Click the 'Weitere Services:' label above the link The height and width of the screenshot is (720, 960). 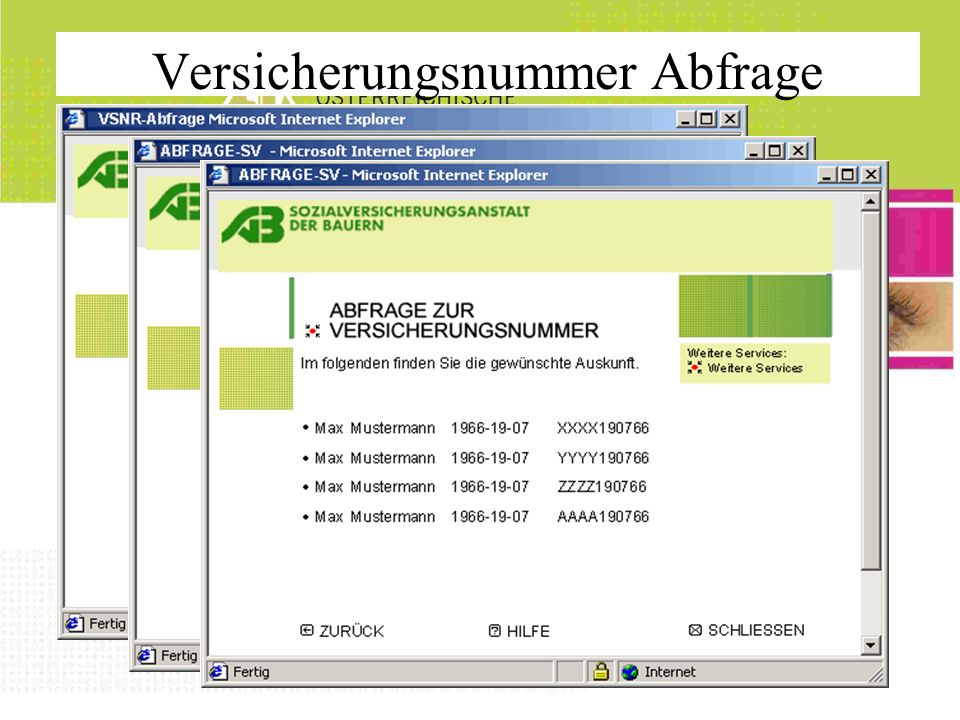pos(737,353)
